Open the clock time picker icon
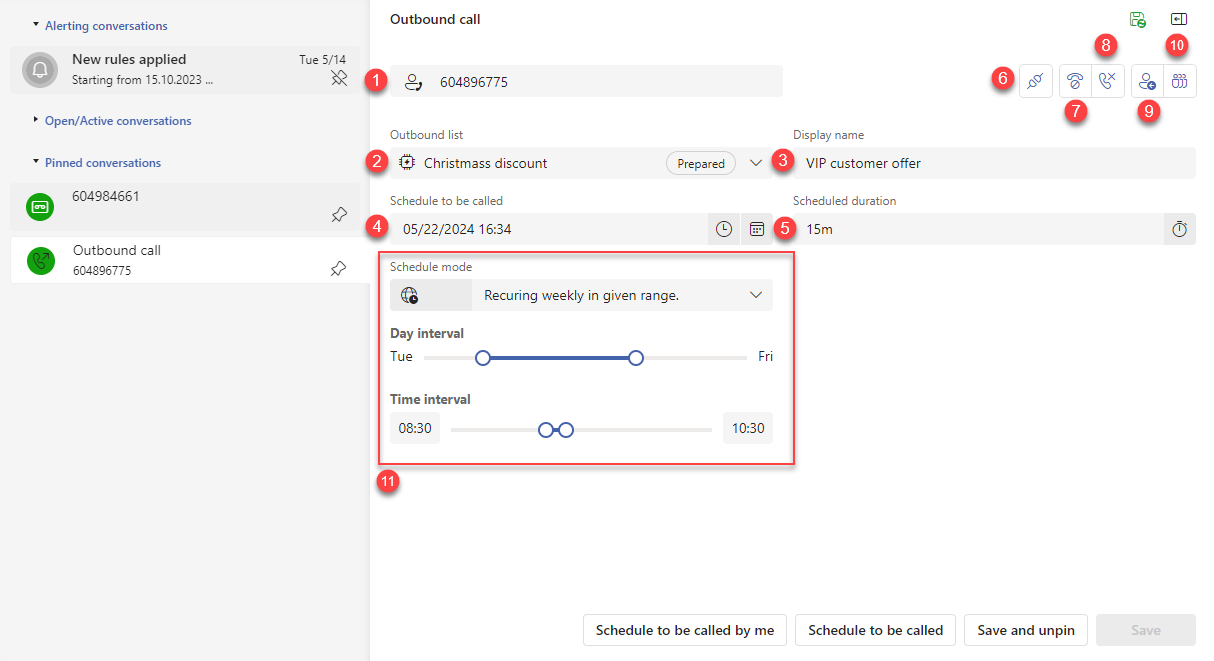 724,229
